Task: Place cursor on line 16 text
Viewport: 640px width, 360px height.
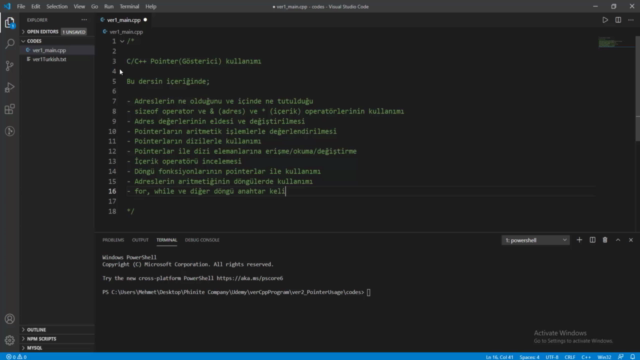Action: pyautogui.click(x=206, y=191)
